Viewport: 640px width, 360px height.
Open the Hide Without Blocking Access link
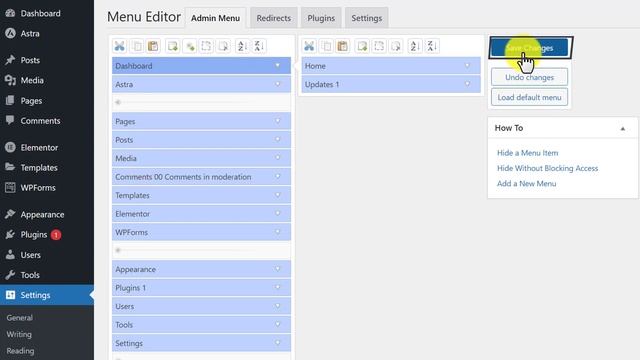coord(547,168)
